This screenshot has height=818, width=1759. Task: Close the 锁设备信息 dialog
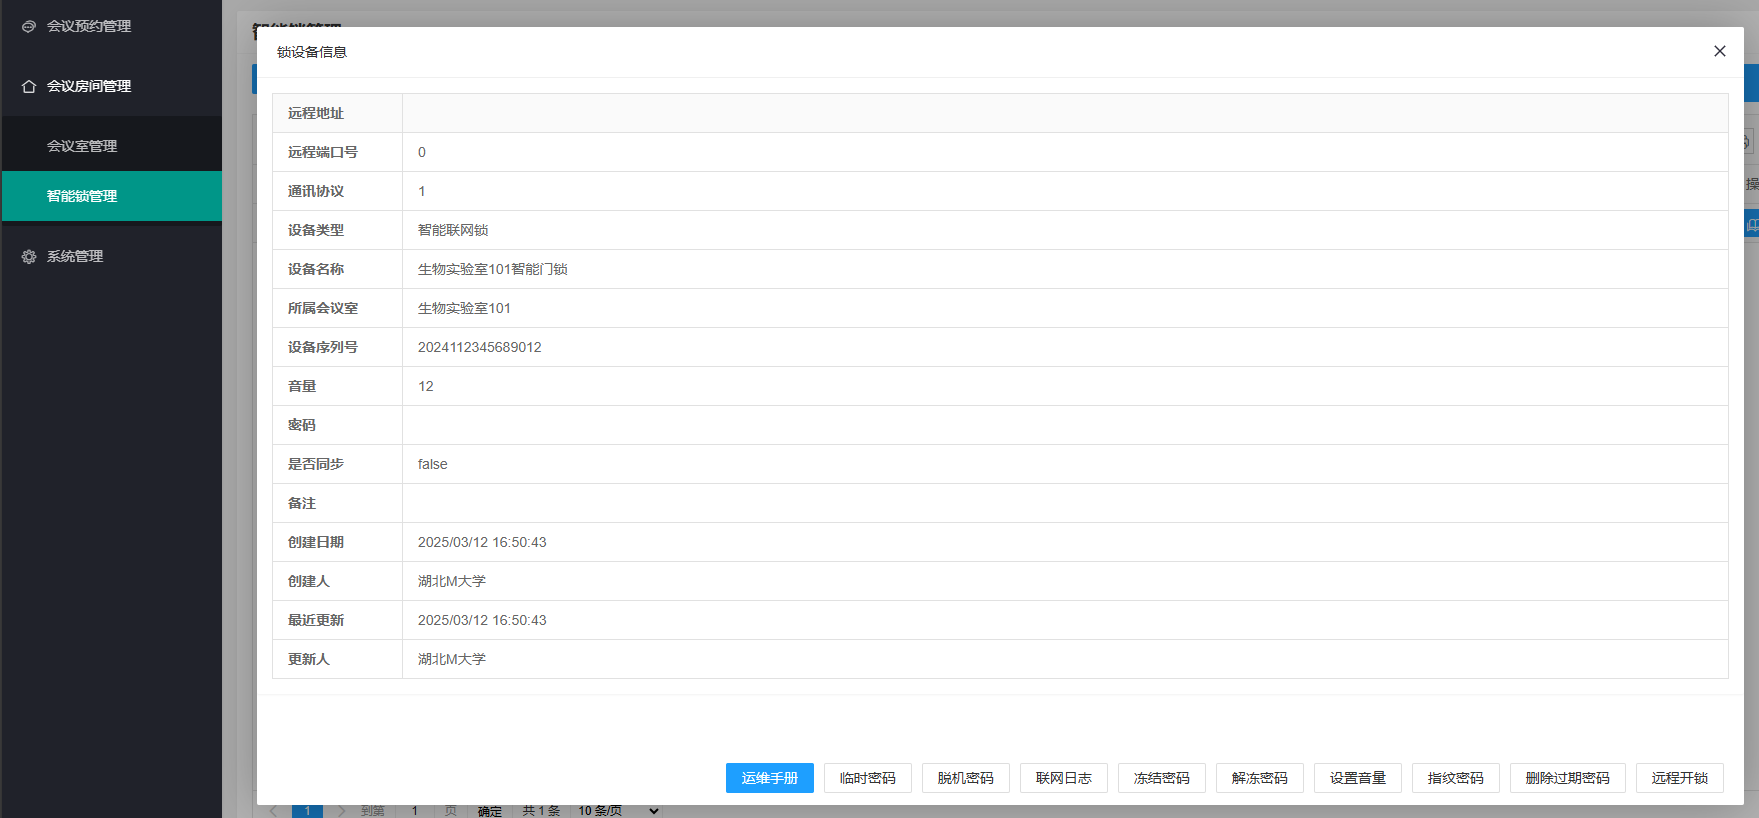(1719, 51)
